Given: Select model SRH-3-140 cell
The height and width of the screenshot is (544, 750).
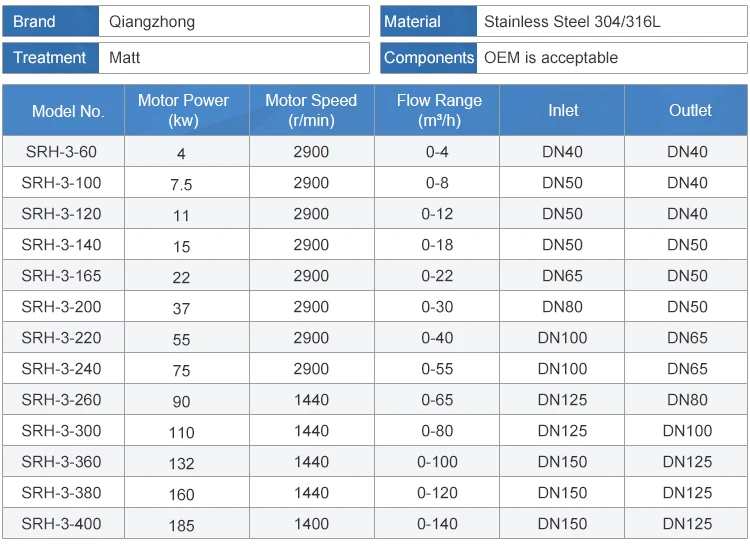Looking at the screenshot, I should click(64, 245).
